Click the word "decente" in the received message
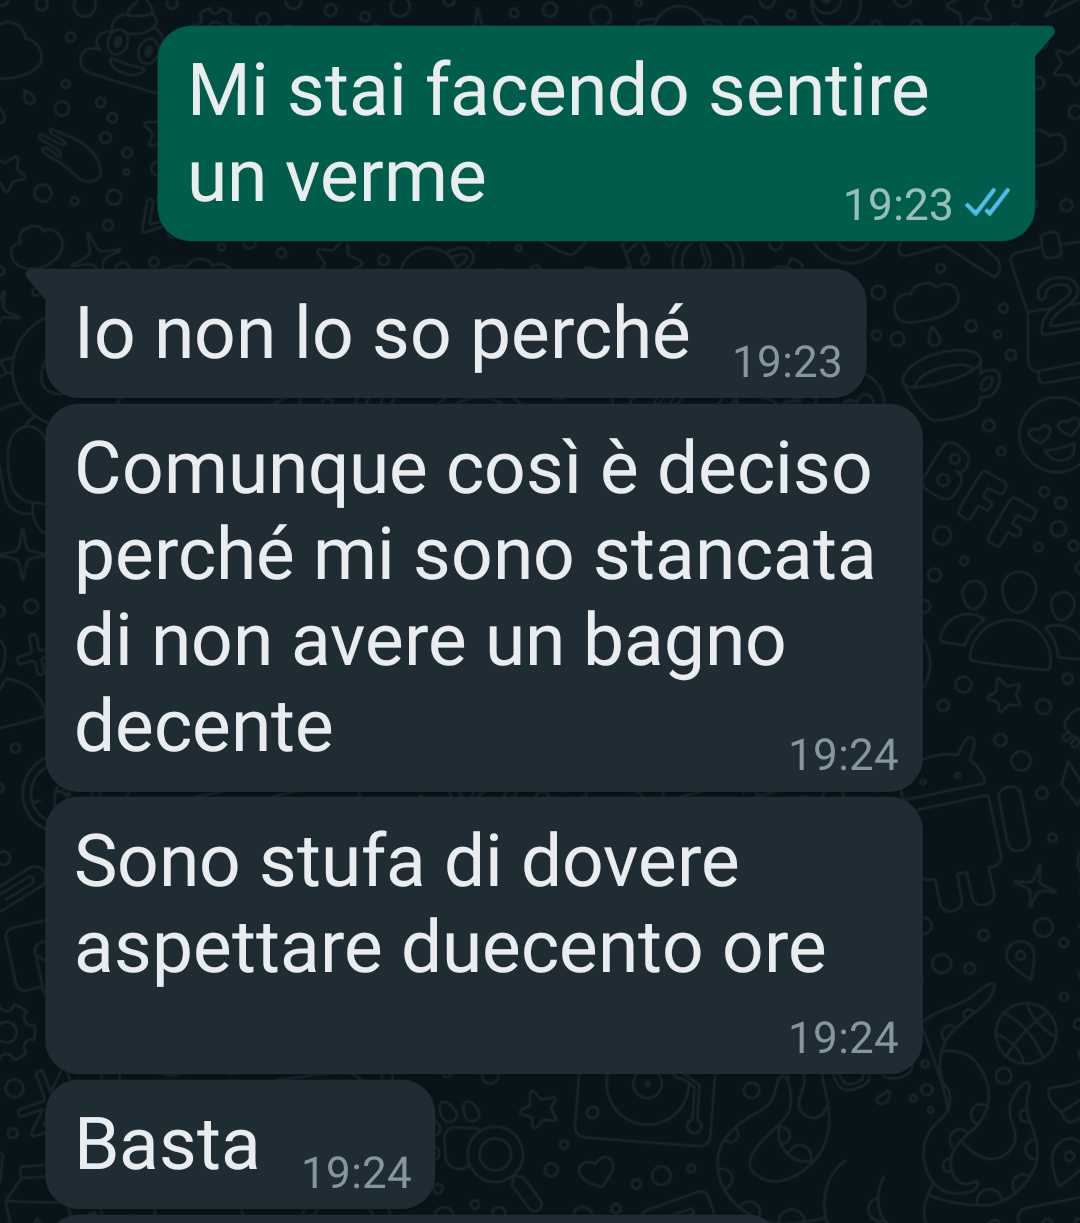The height and width of the screenshot is (1223, 1080). coord(204,727)
